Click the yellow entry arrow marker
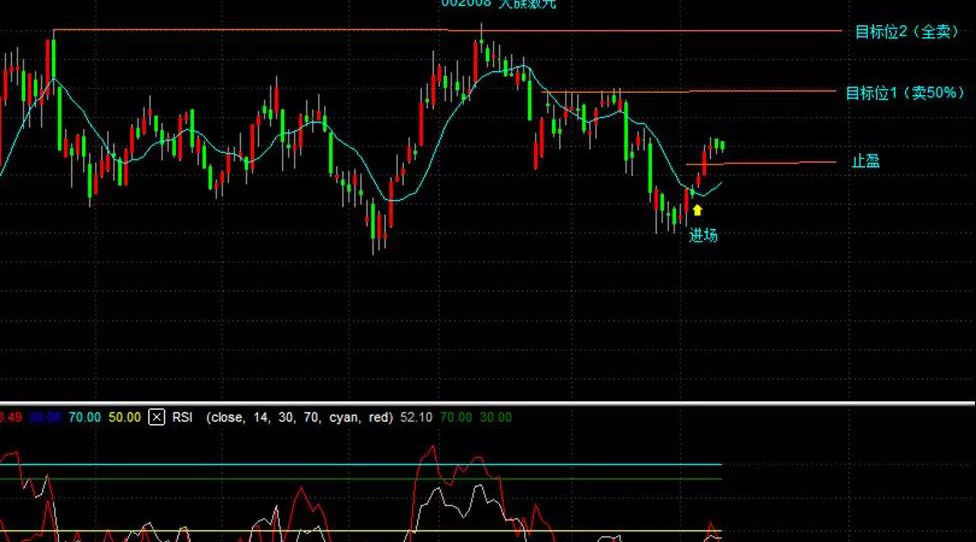This screenshot has height=542, width=976. pos(697,210)
